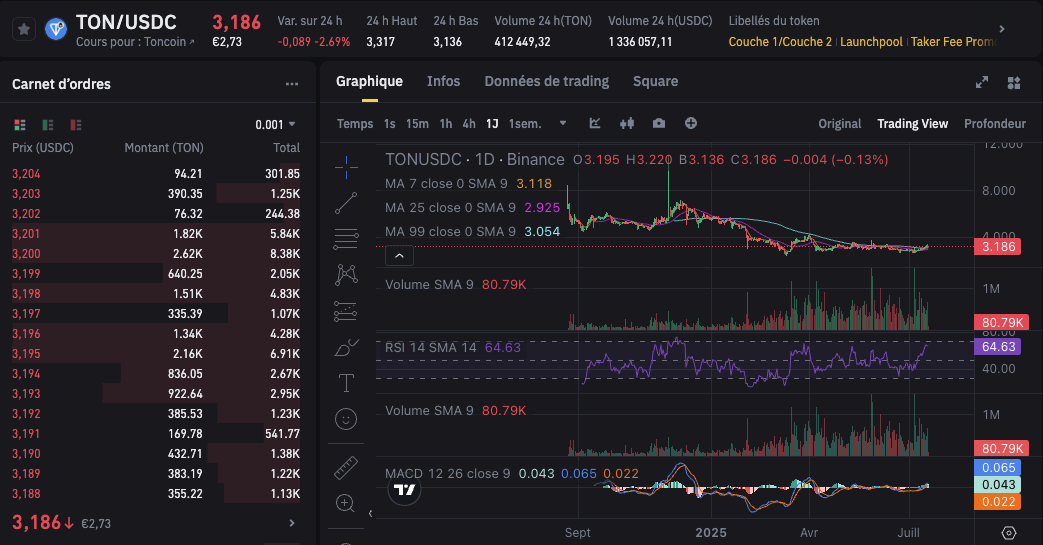Select the 15m time interval
The width and height of the screenshot is (1043, 545).
click(x=417, y=124)
